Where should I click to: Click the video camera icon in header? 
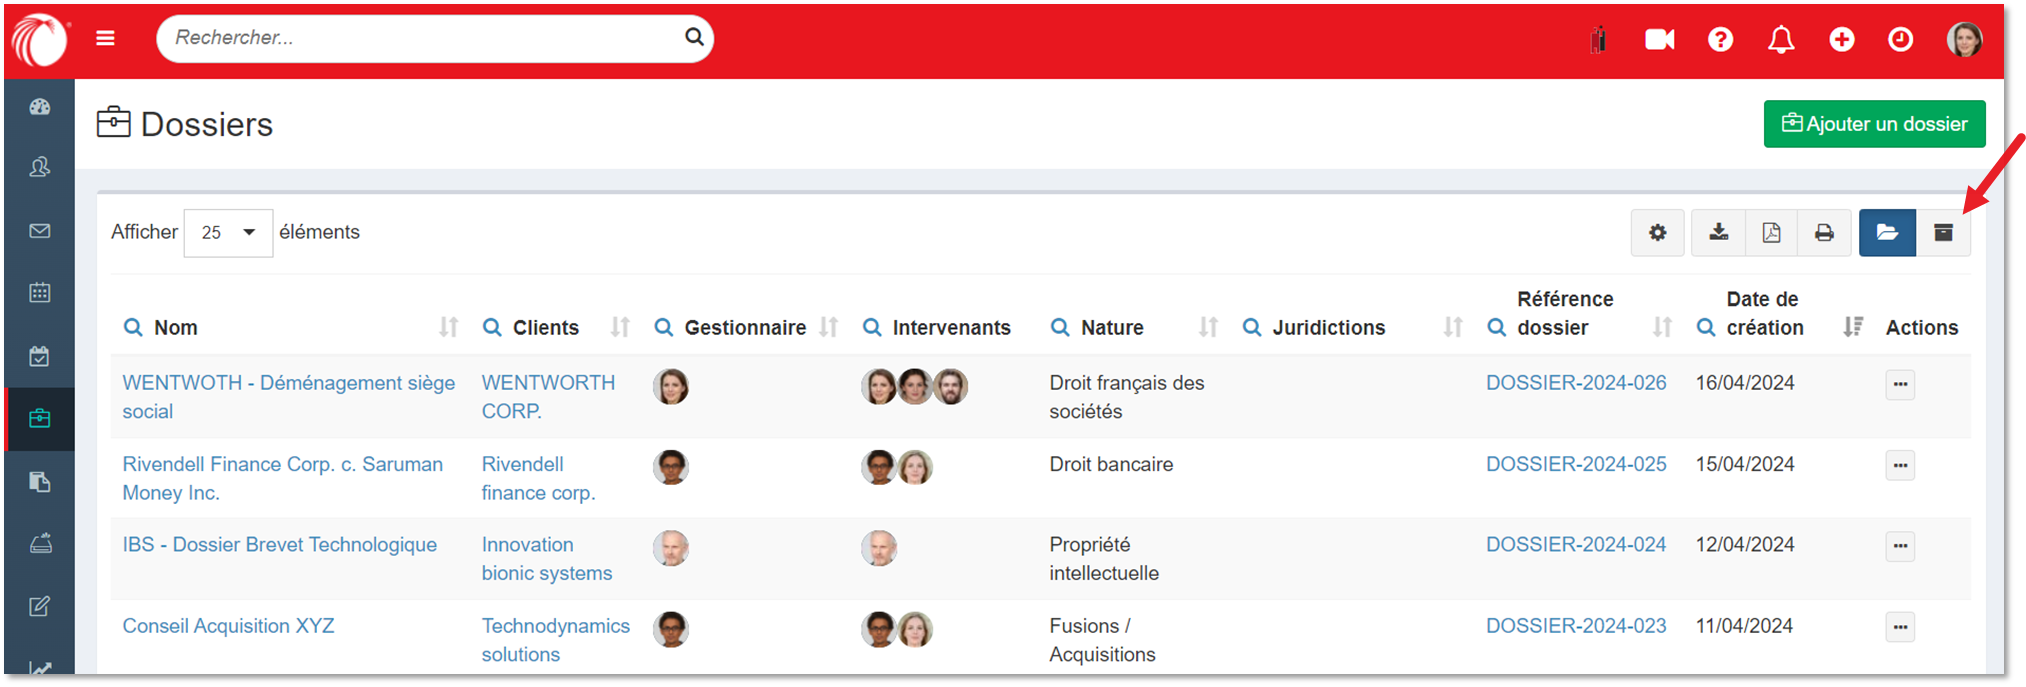[x=1659, y=39]
